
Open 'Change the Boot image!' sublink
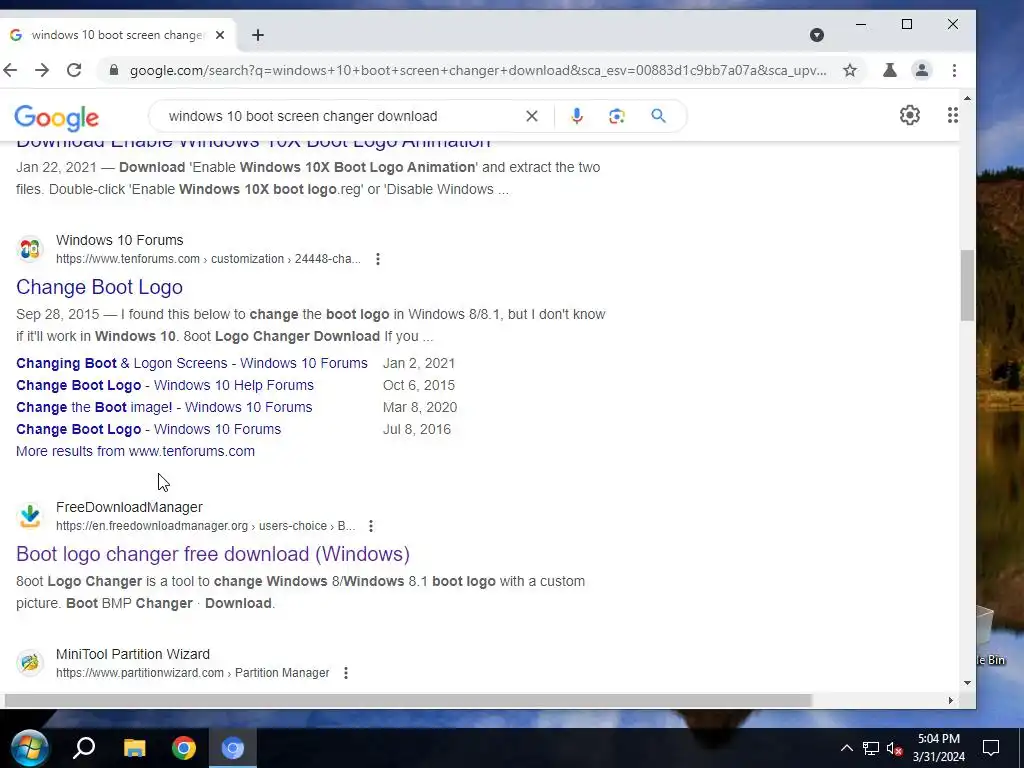pos(164,408)
